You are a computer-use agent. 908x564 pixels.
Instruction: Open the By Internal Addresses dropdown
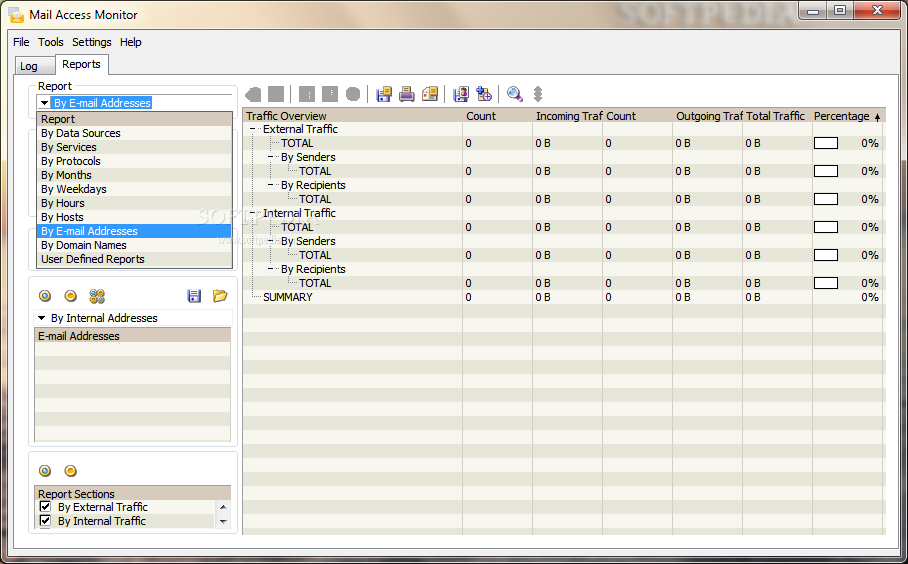41,318
